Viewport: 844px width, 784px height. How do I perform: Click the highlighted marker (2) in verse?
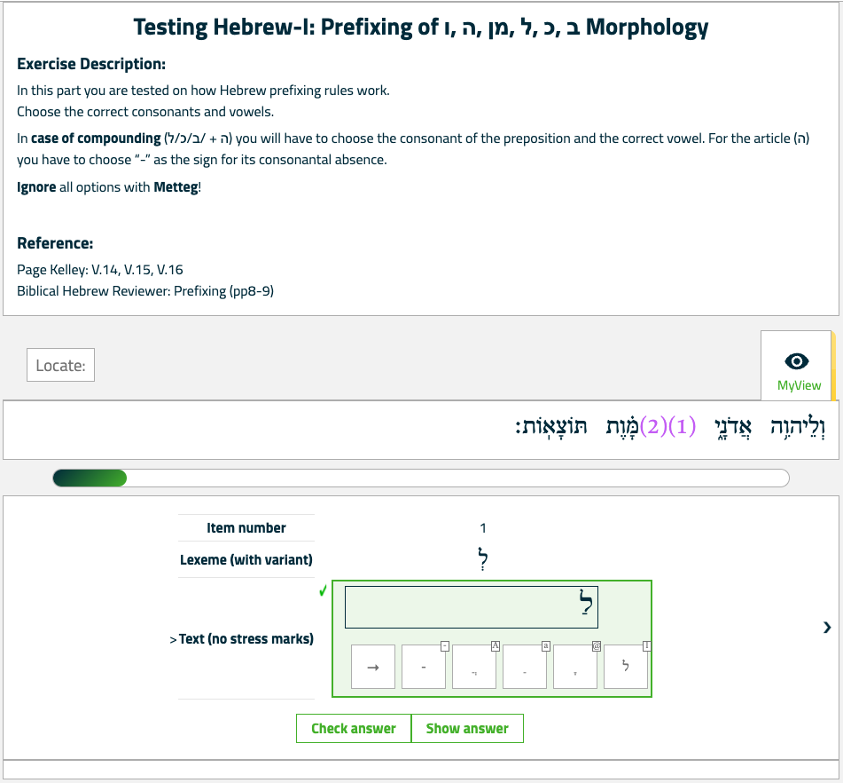[653, 426]
